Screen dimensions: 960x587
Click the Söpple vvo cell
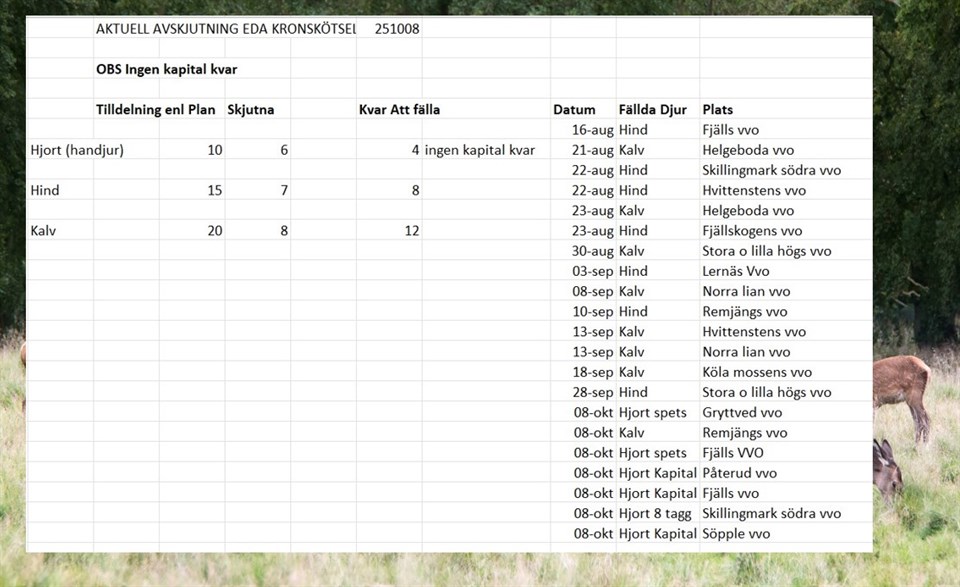coord(736,534)
